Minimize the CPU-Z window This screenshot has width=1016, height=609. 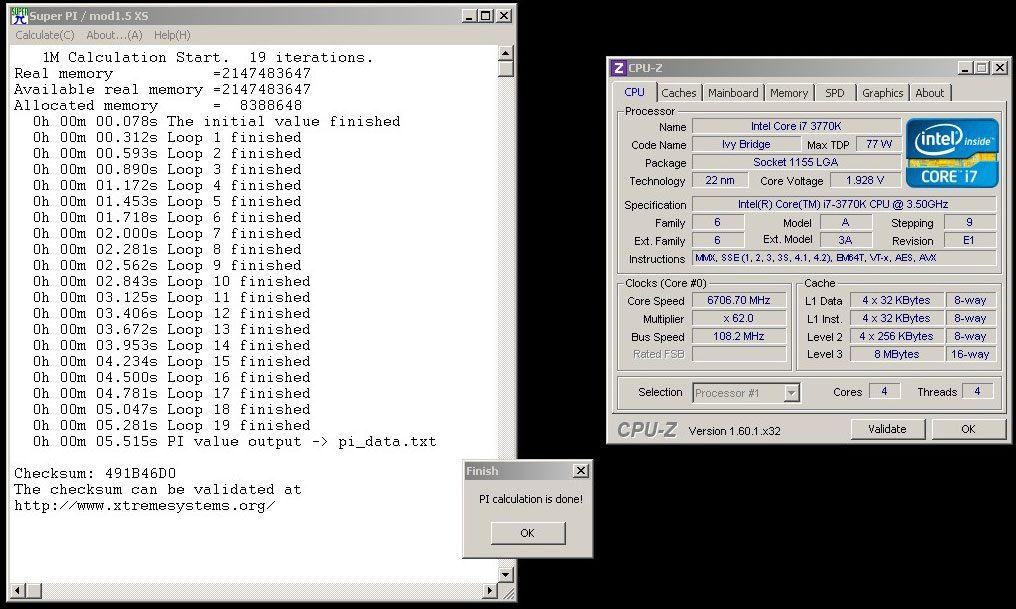tap(965, 67)
